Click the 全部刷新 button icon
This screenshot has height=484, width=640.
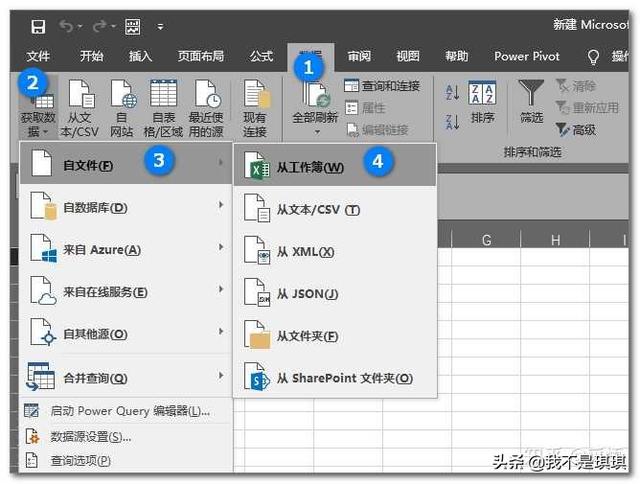pos(316,95)
